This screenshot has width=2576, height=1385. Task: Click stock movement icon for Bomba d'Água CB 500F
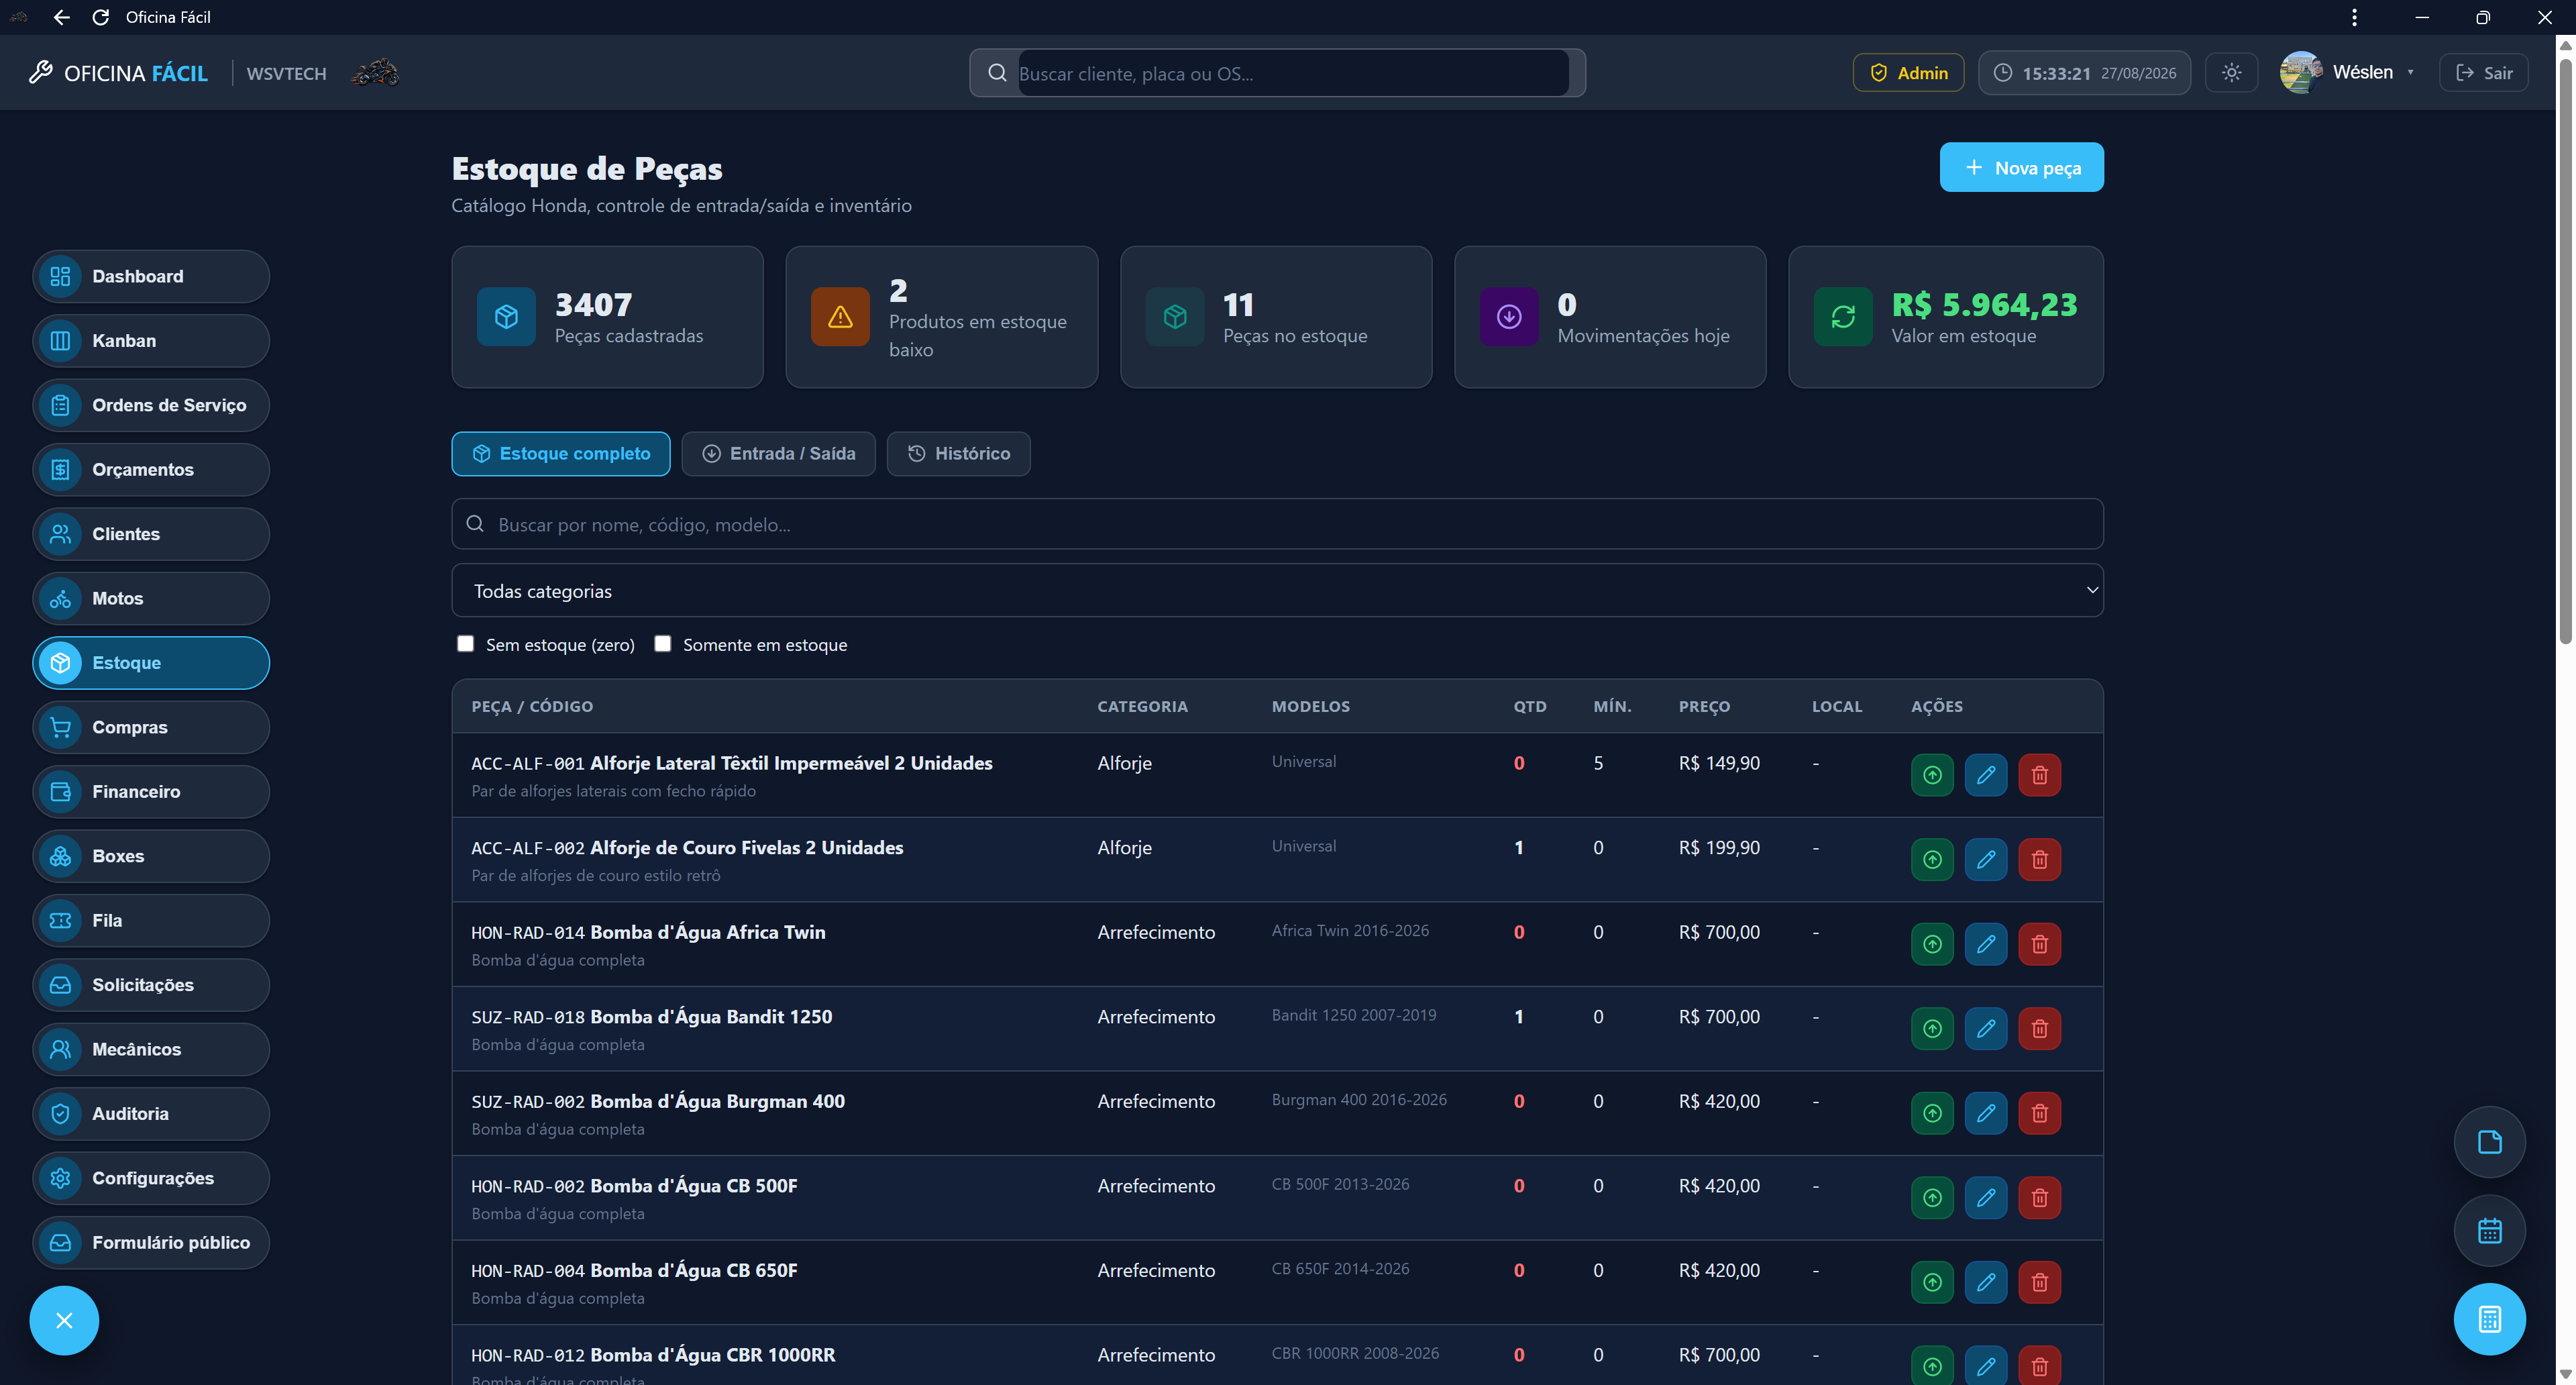[1932, 1198]
